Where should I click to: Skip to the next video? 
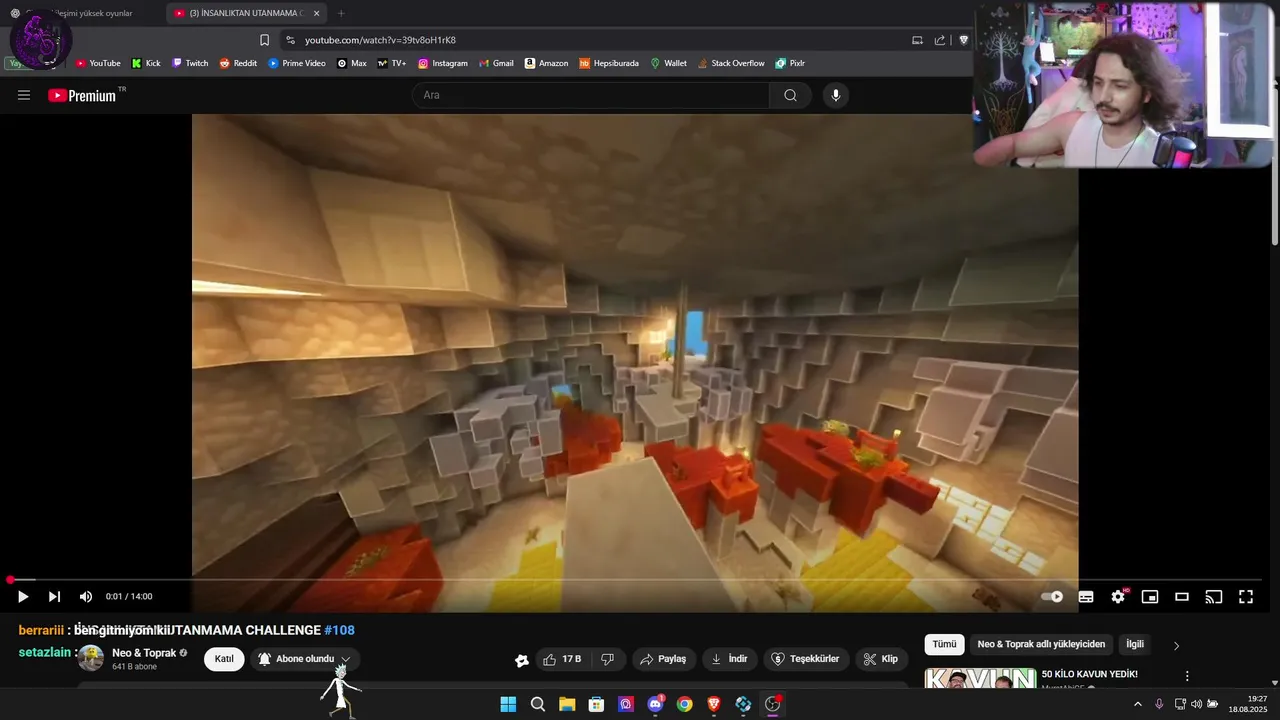(x=54, y=597)
